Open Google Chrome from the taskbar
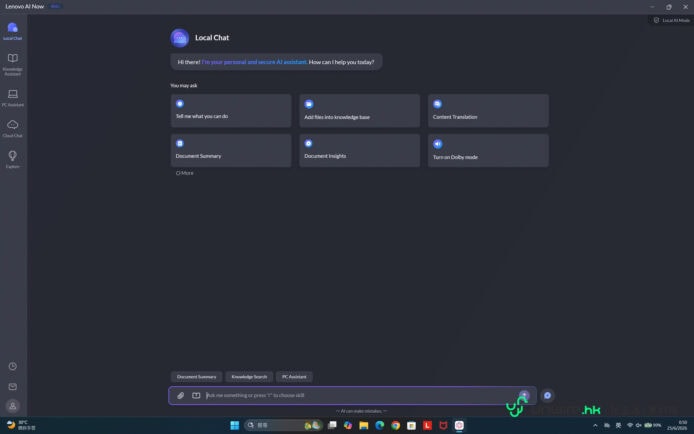694x434 pixels. coord(396,425)
